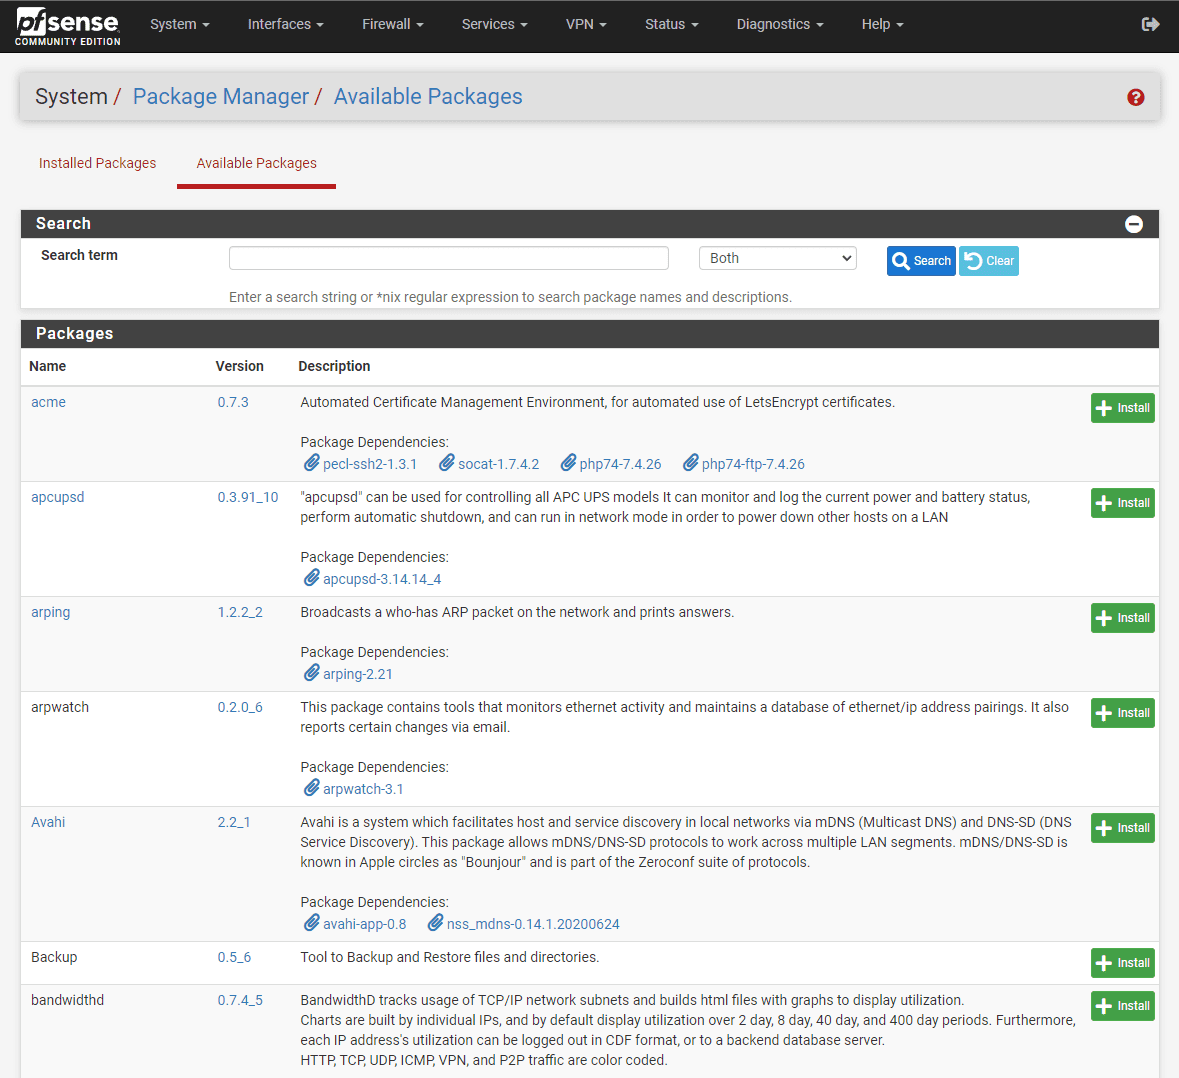This screenshot has height=1078, width=1179.
Task: Open avahi-app-0.8 dependency link
Action: 365,924
